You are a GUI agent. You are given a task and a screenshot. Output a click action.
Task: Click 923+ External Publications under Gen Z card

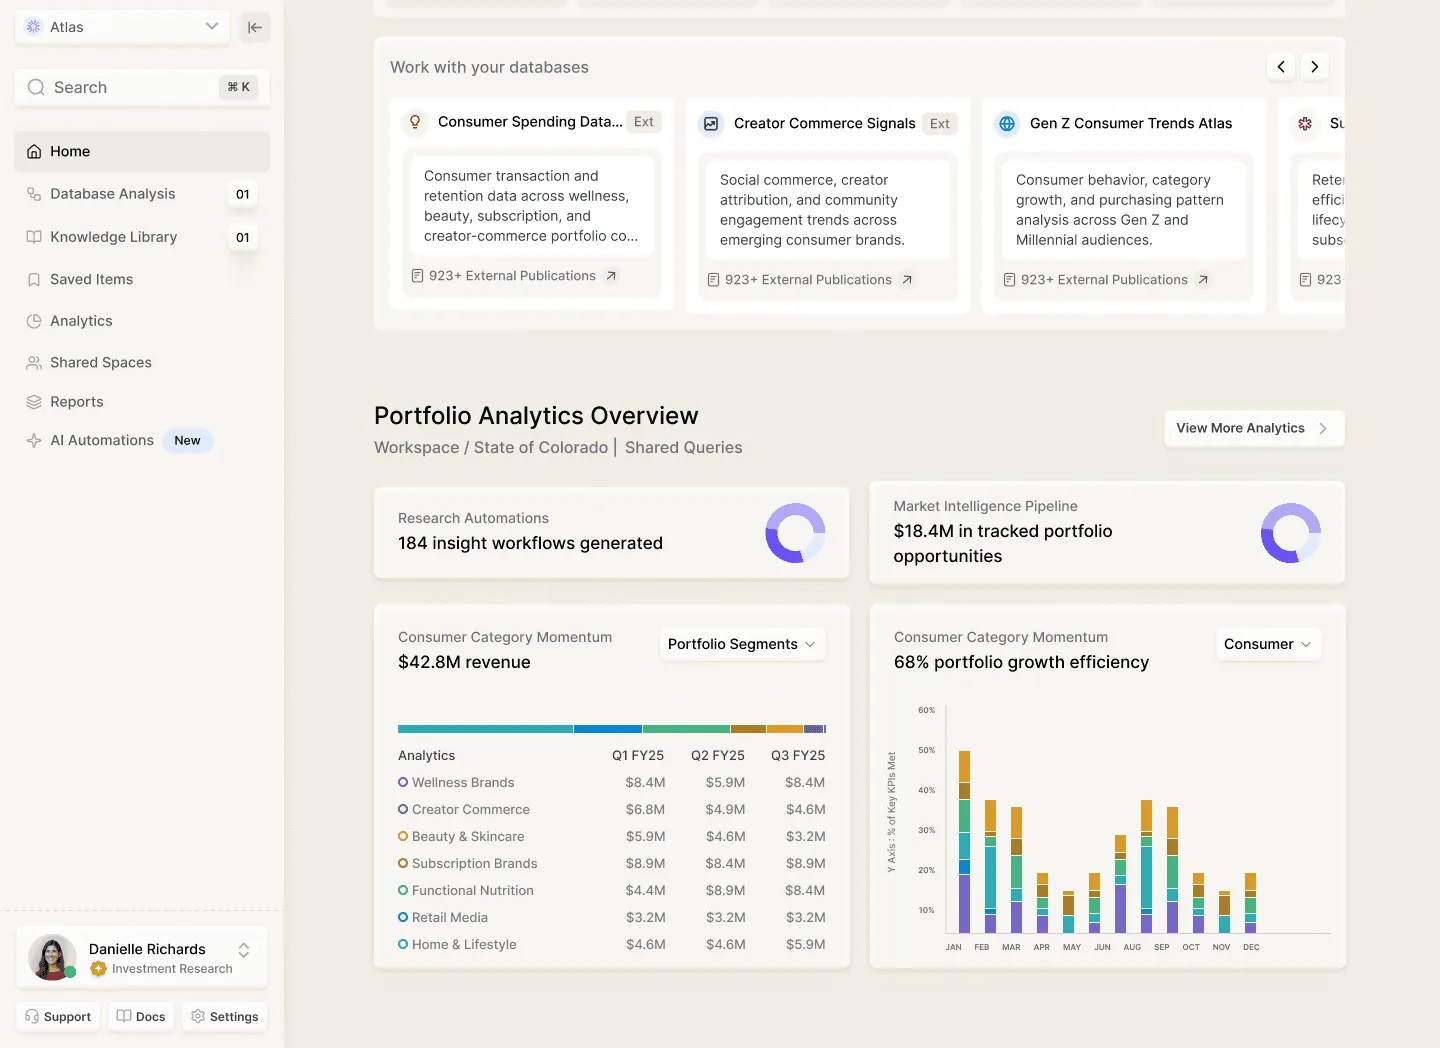pyautogui.click(x=1104, y=280)
